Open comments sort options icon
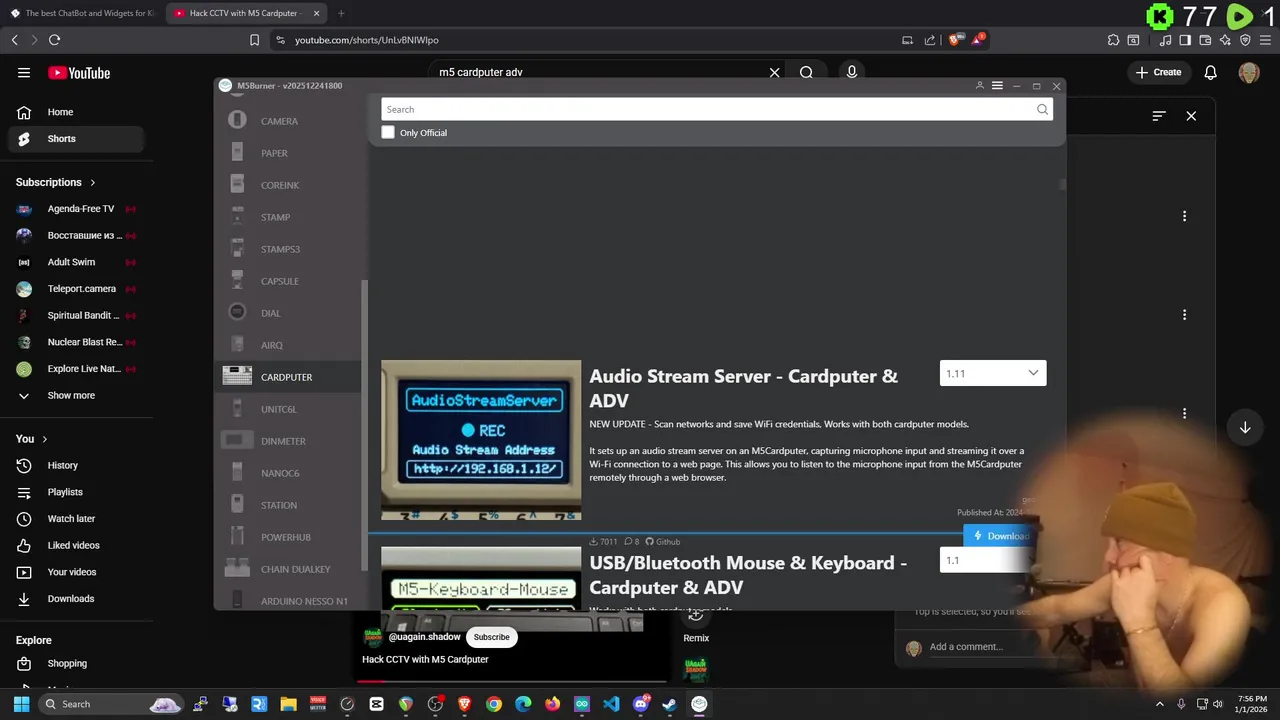 (x=1159, y=116)
